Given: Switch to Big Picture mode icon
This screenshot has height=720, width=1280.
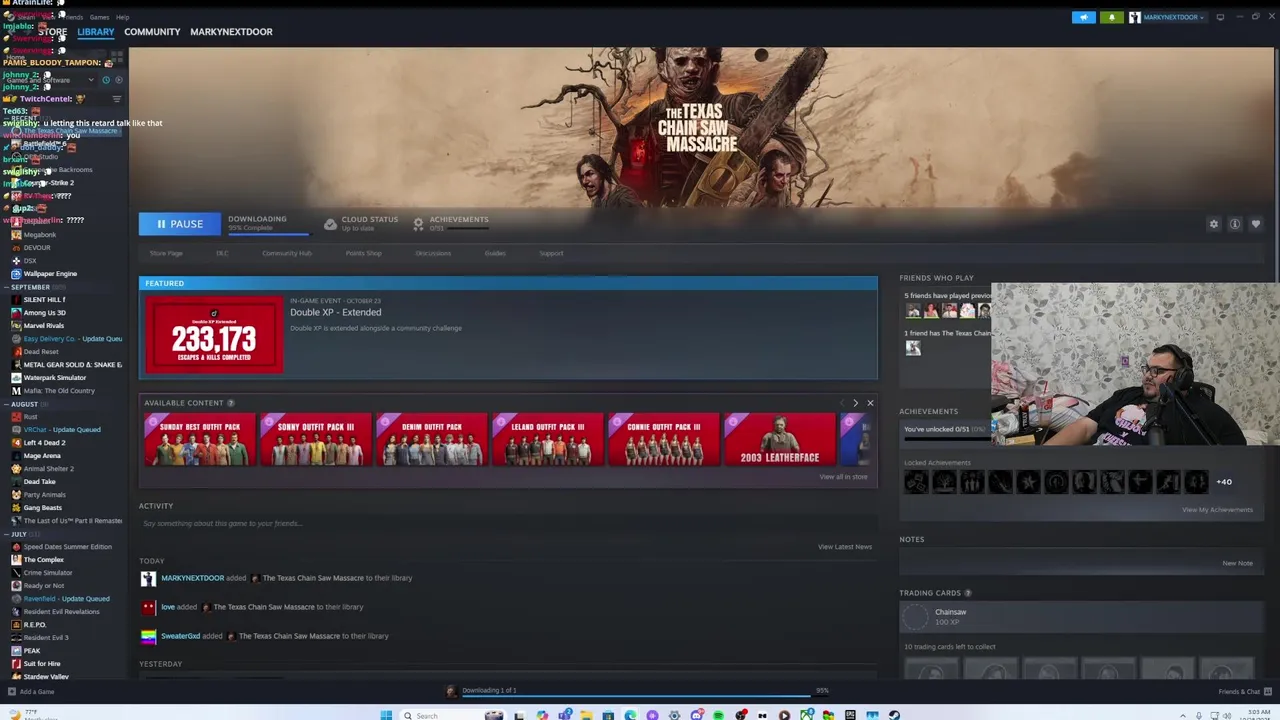Looking at the screenshot, I should 1218,17.
